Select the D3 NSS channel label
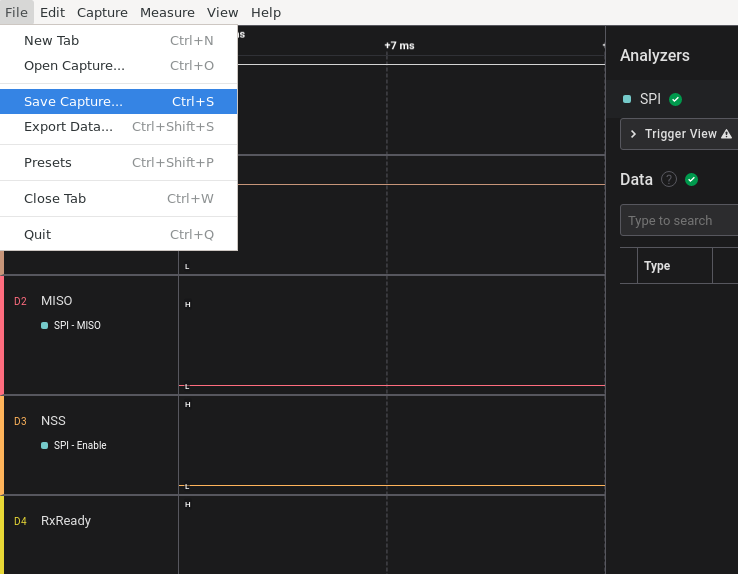 [x=53, y=420]
